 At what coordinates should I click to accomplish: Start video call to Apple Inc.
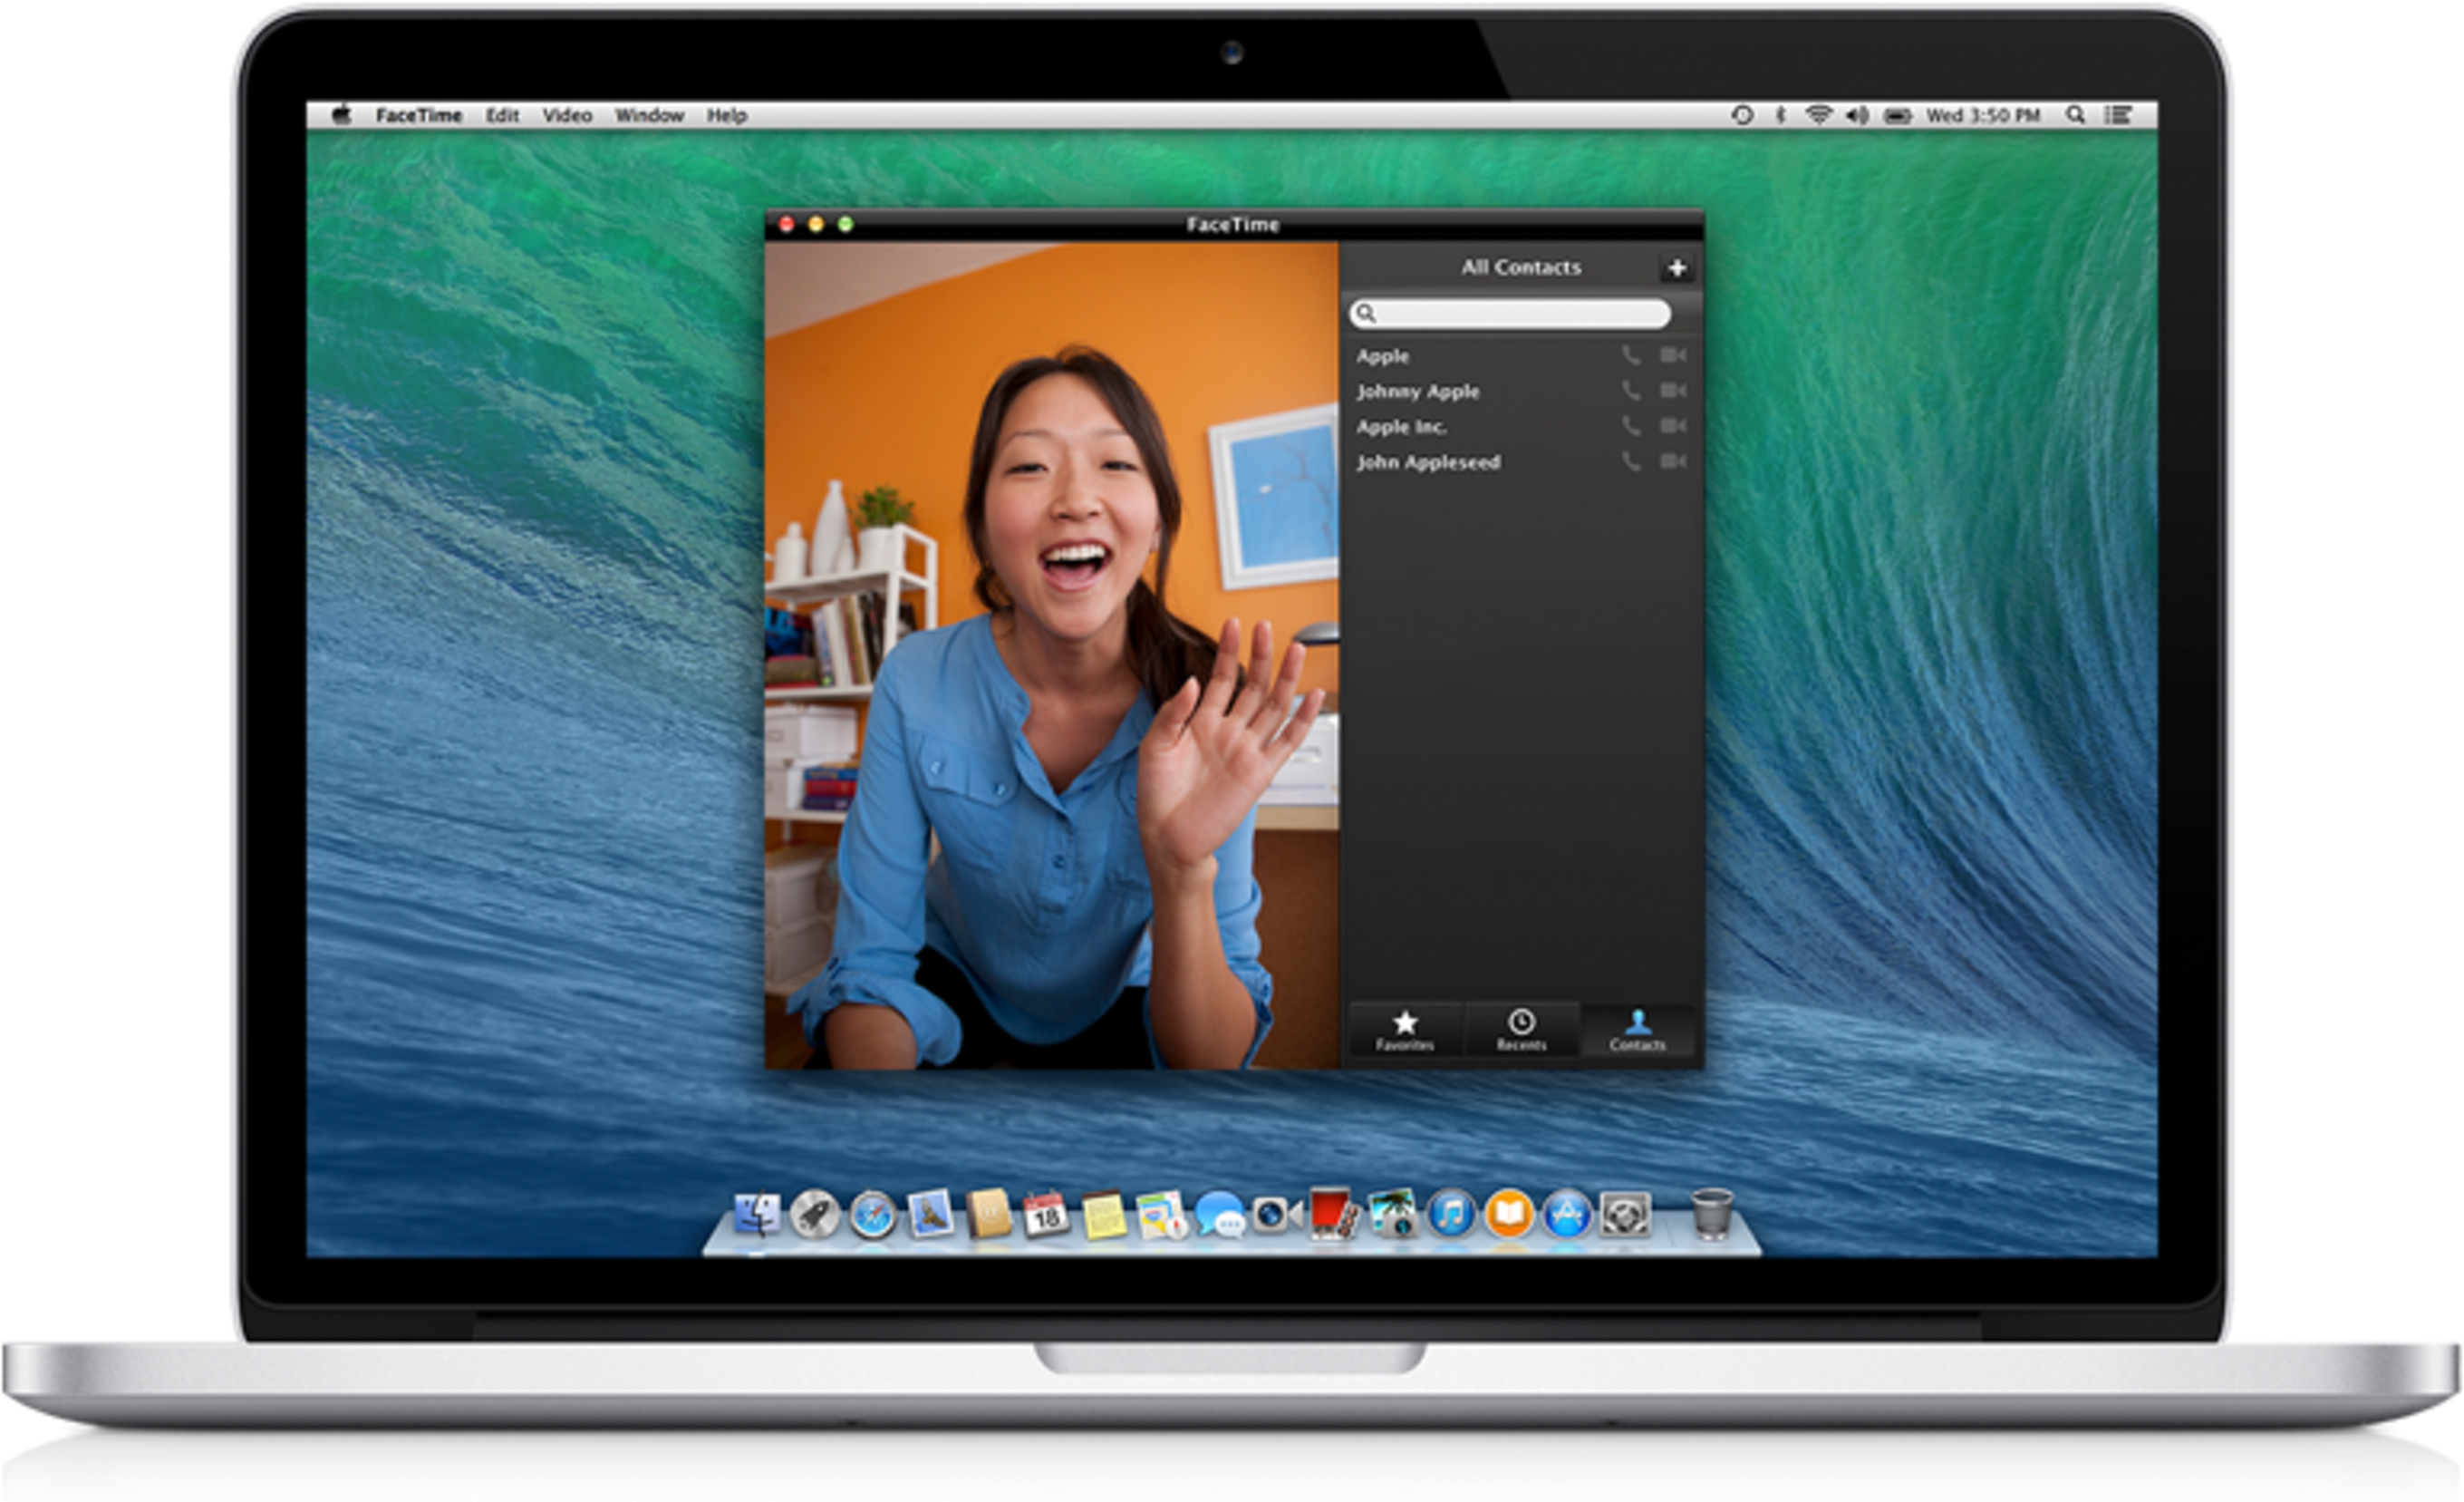point(1673,426)
